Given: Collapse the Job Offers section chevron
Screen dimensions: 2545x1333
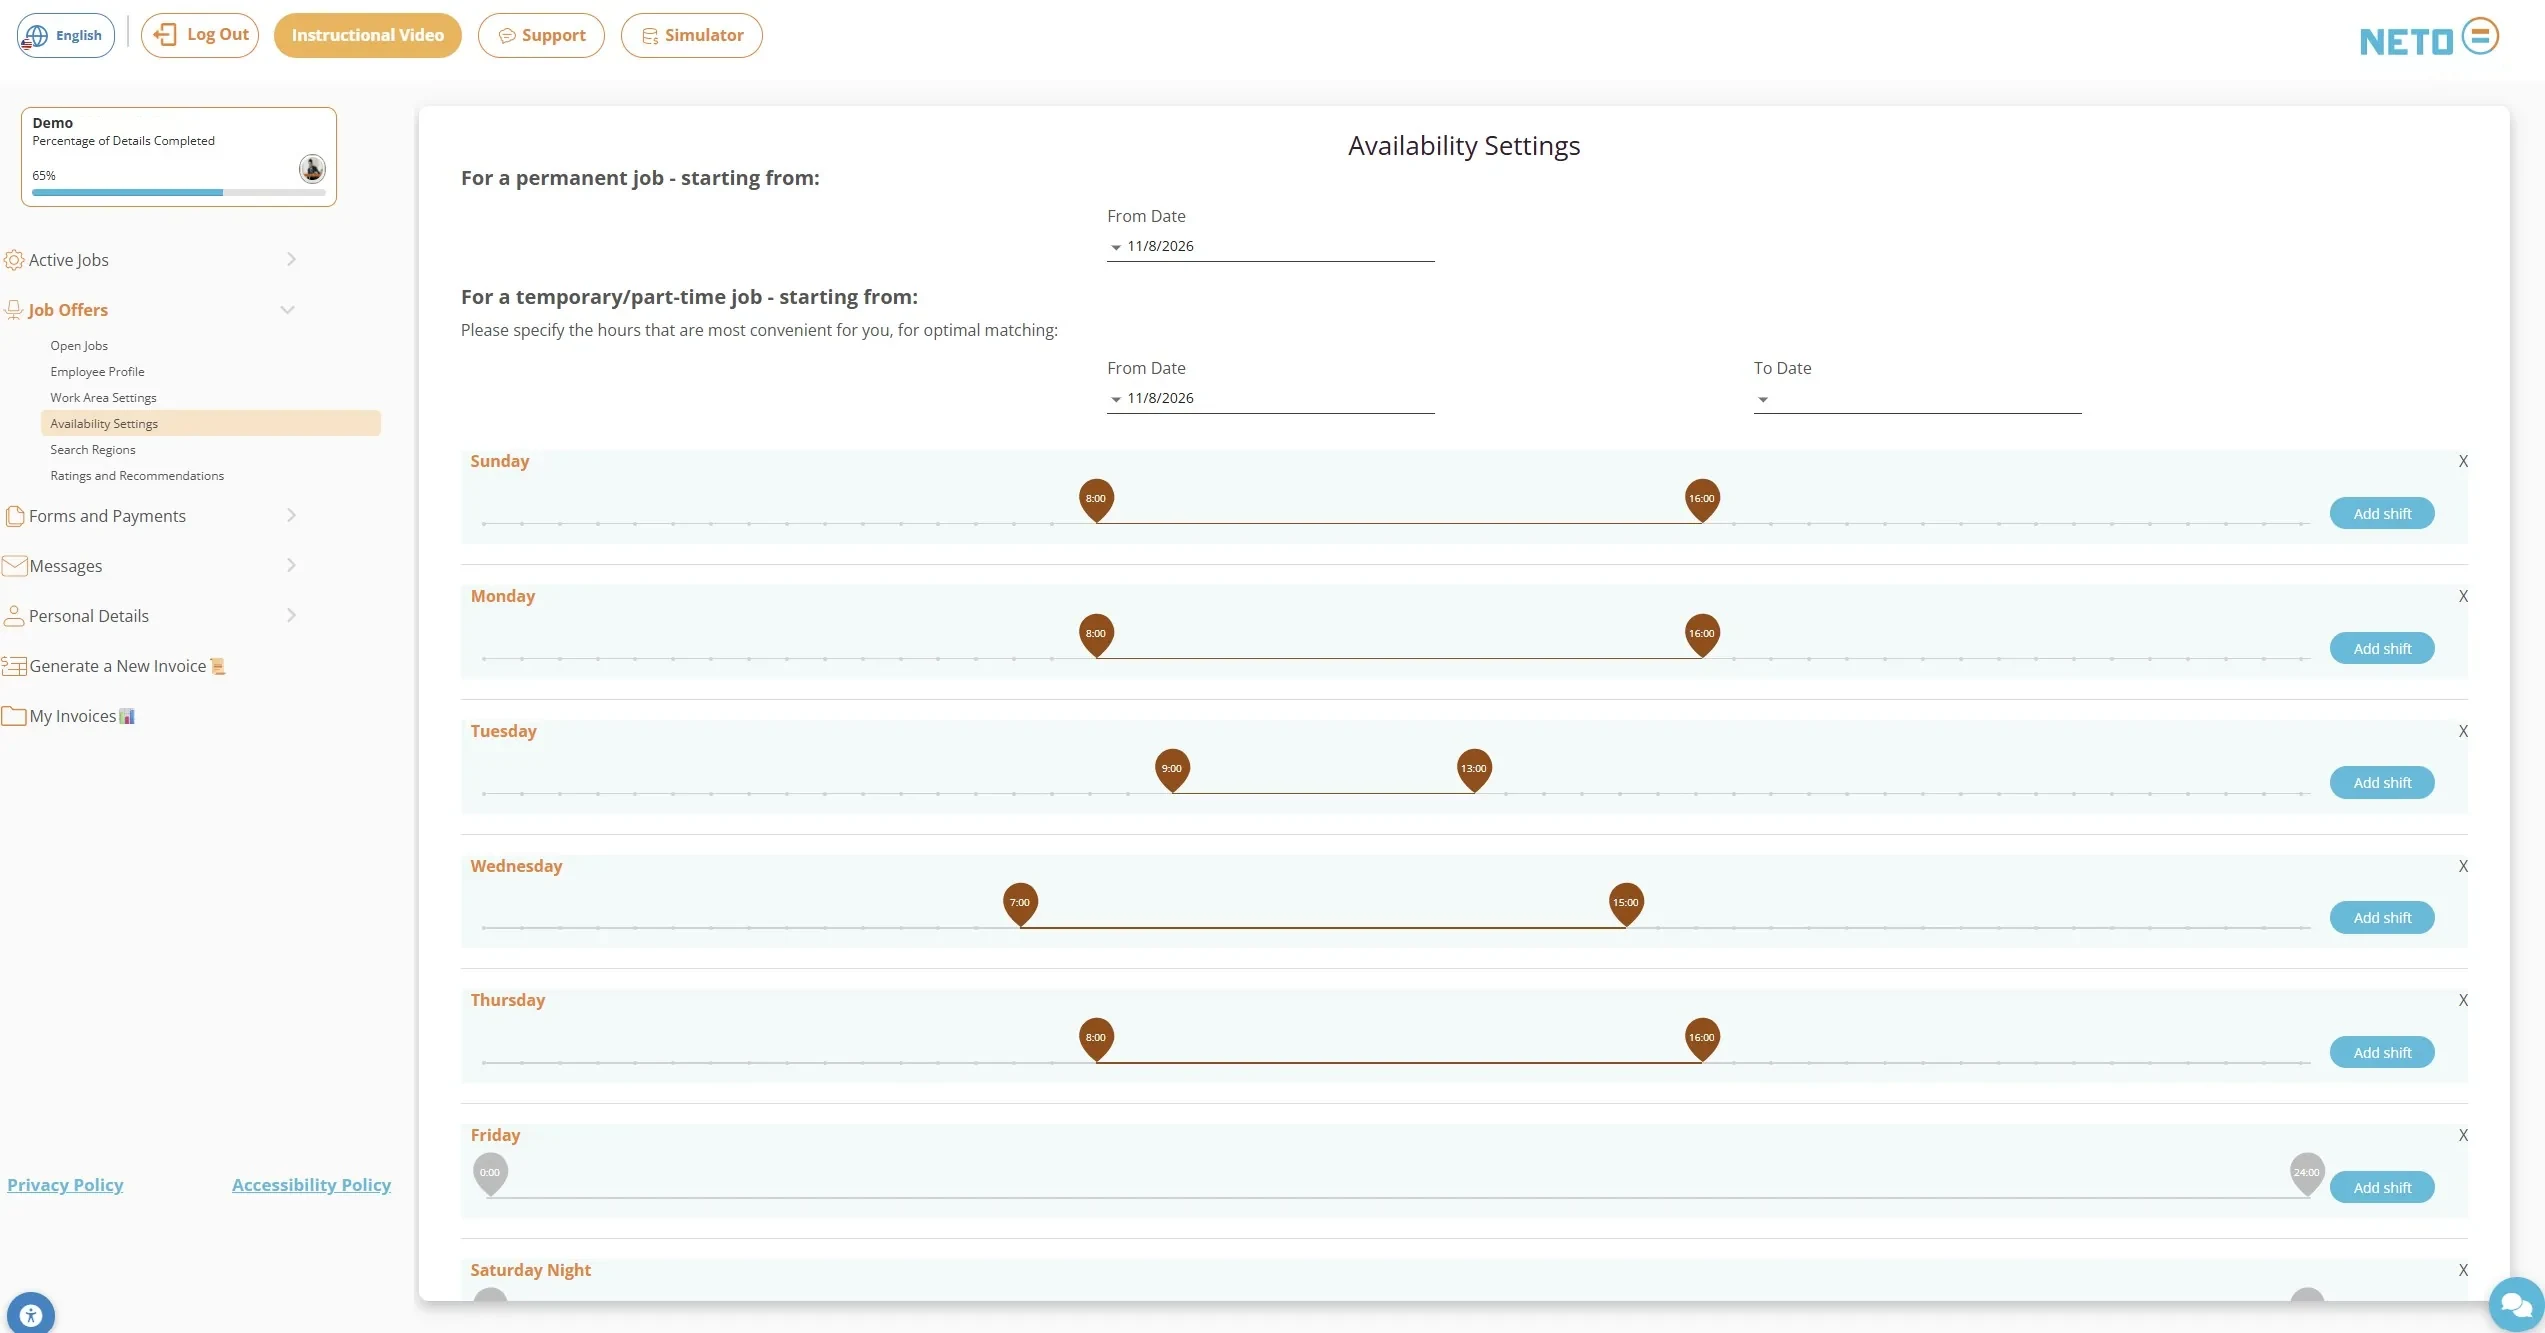Looking at the screenshot, I should coord(288,310).
